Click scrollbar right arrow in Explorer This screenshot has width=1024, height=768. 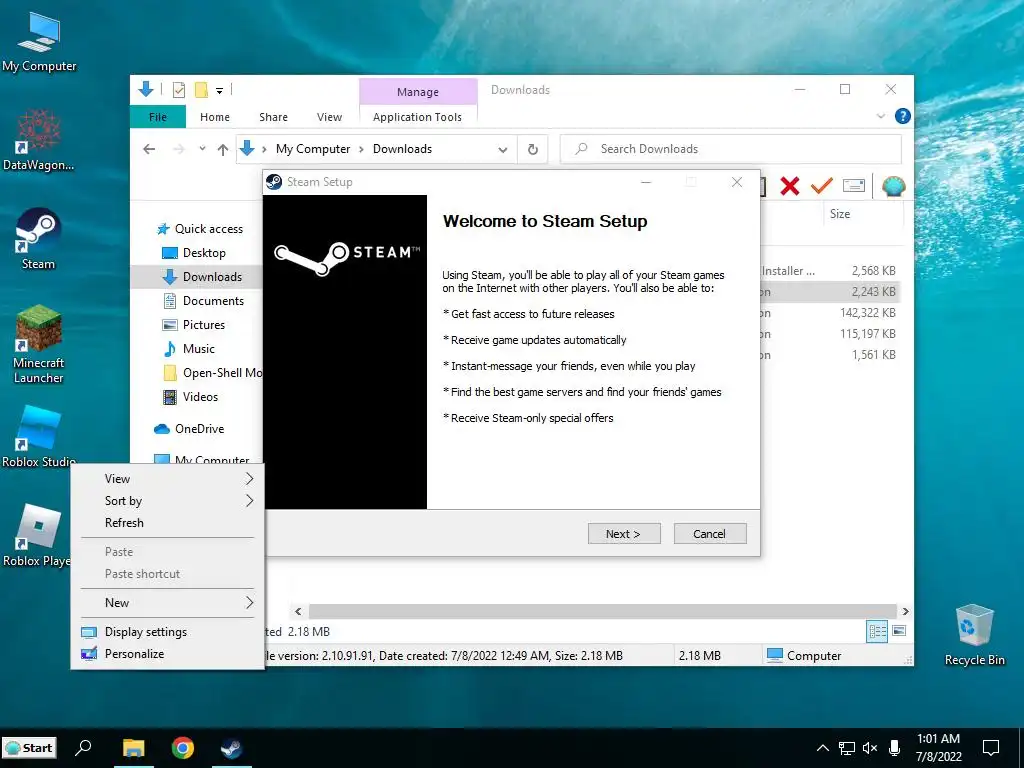click(905, 611)
